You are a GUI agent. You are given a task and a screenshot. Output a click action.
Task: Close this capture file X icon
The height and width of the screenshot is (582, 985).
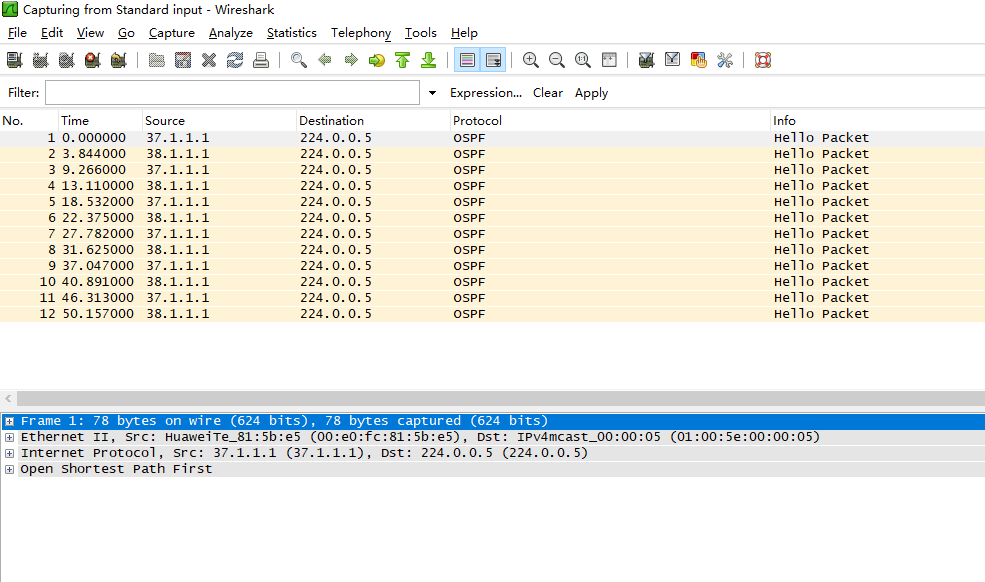[209, 60]
